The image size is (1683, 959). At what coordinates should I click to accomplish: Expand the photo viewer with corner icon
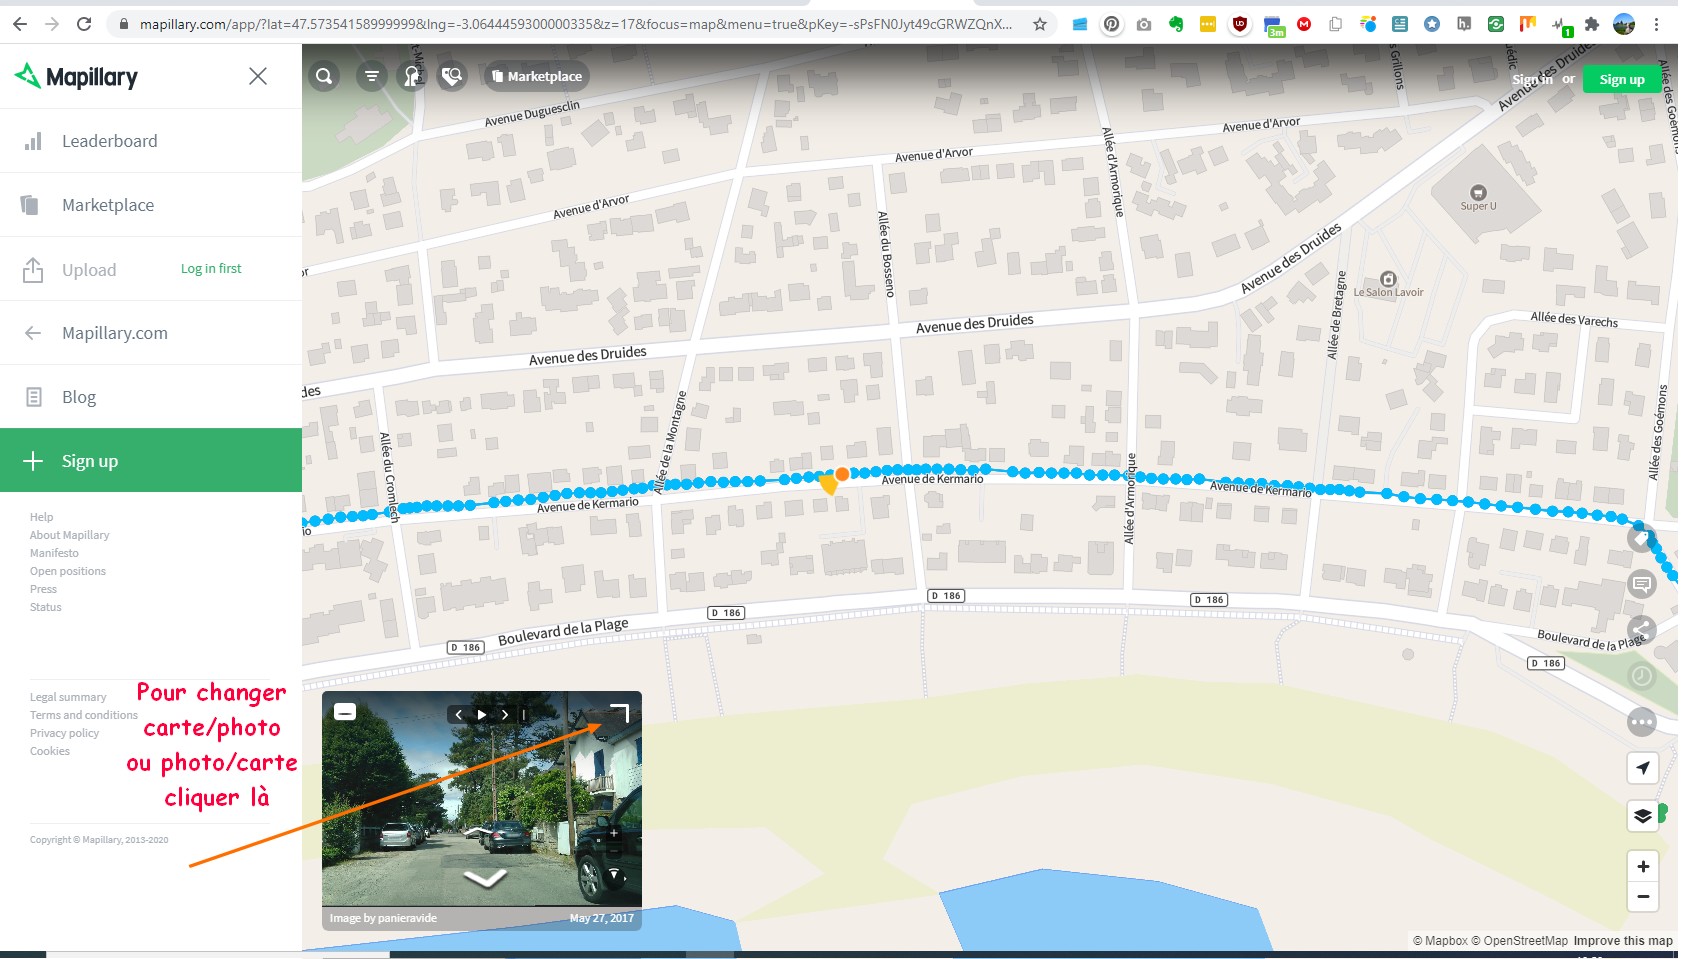(x=619, y=713)
